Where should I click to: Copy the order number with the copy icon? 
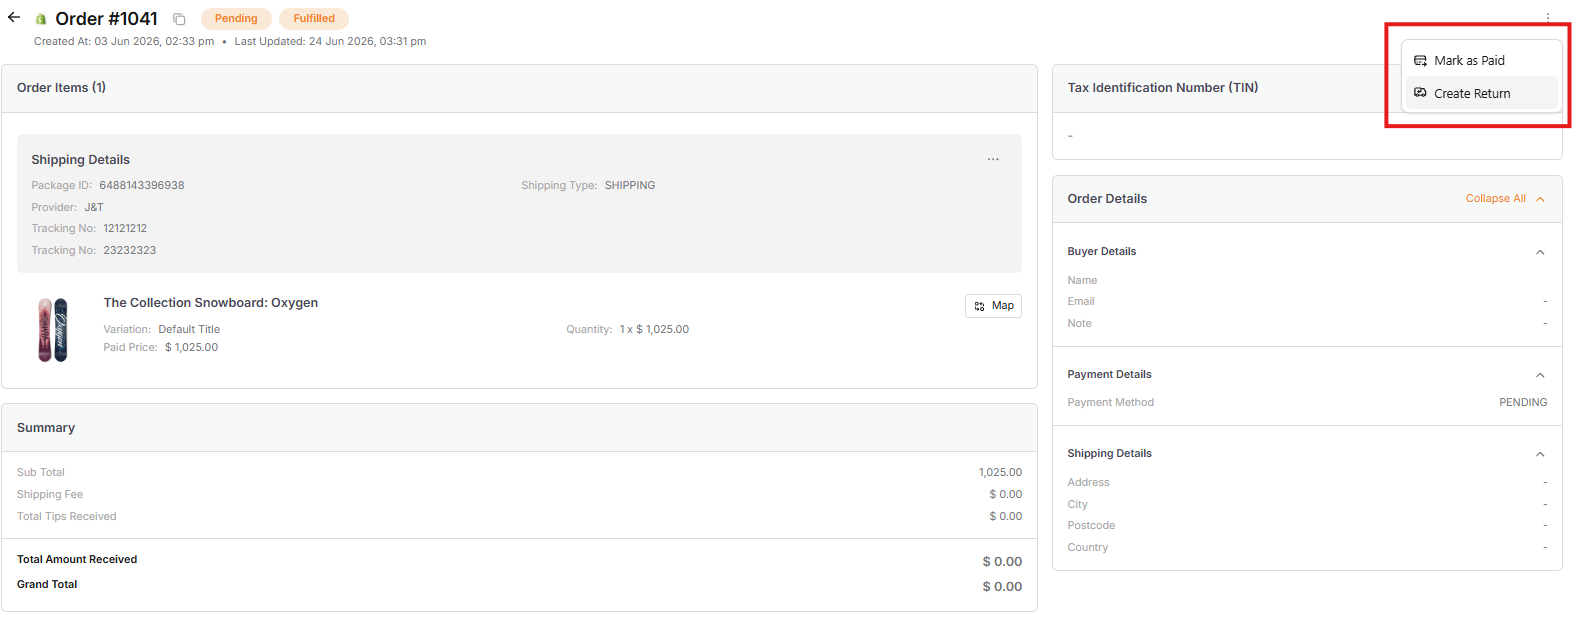(x=179, y=19)
